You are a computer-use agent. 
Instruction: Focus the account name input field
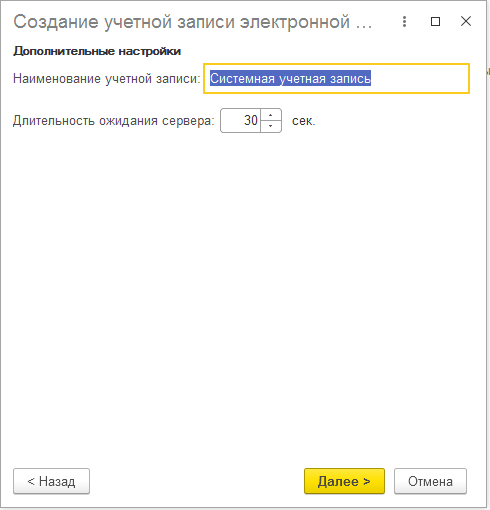(336, 78)
